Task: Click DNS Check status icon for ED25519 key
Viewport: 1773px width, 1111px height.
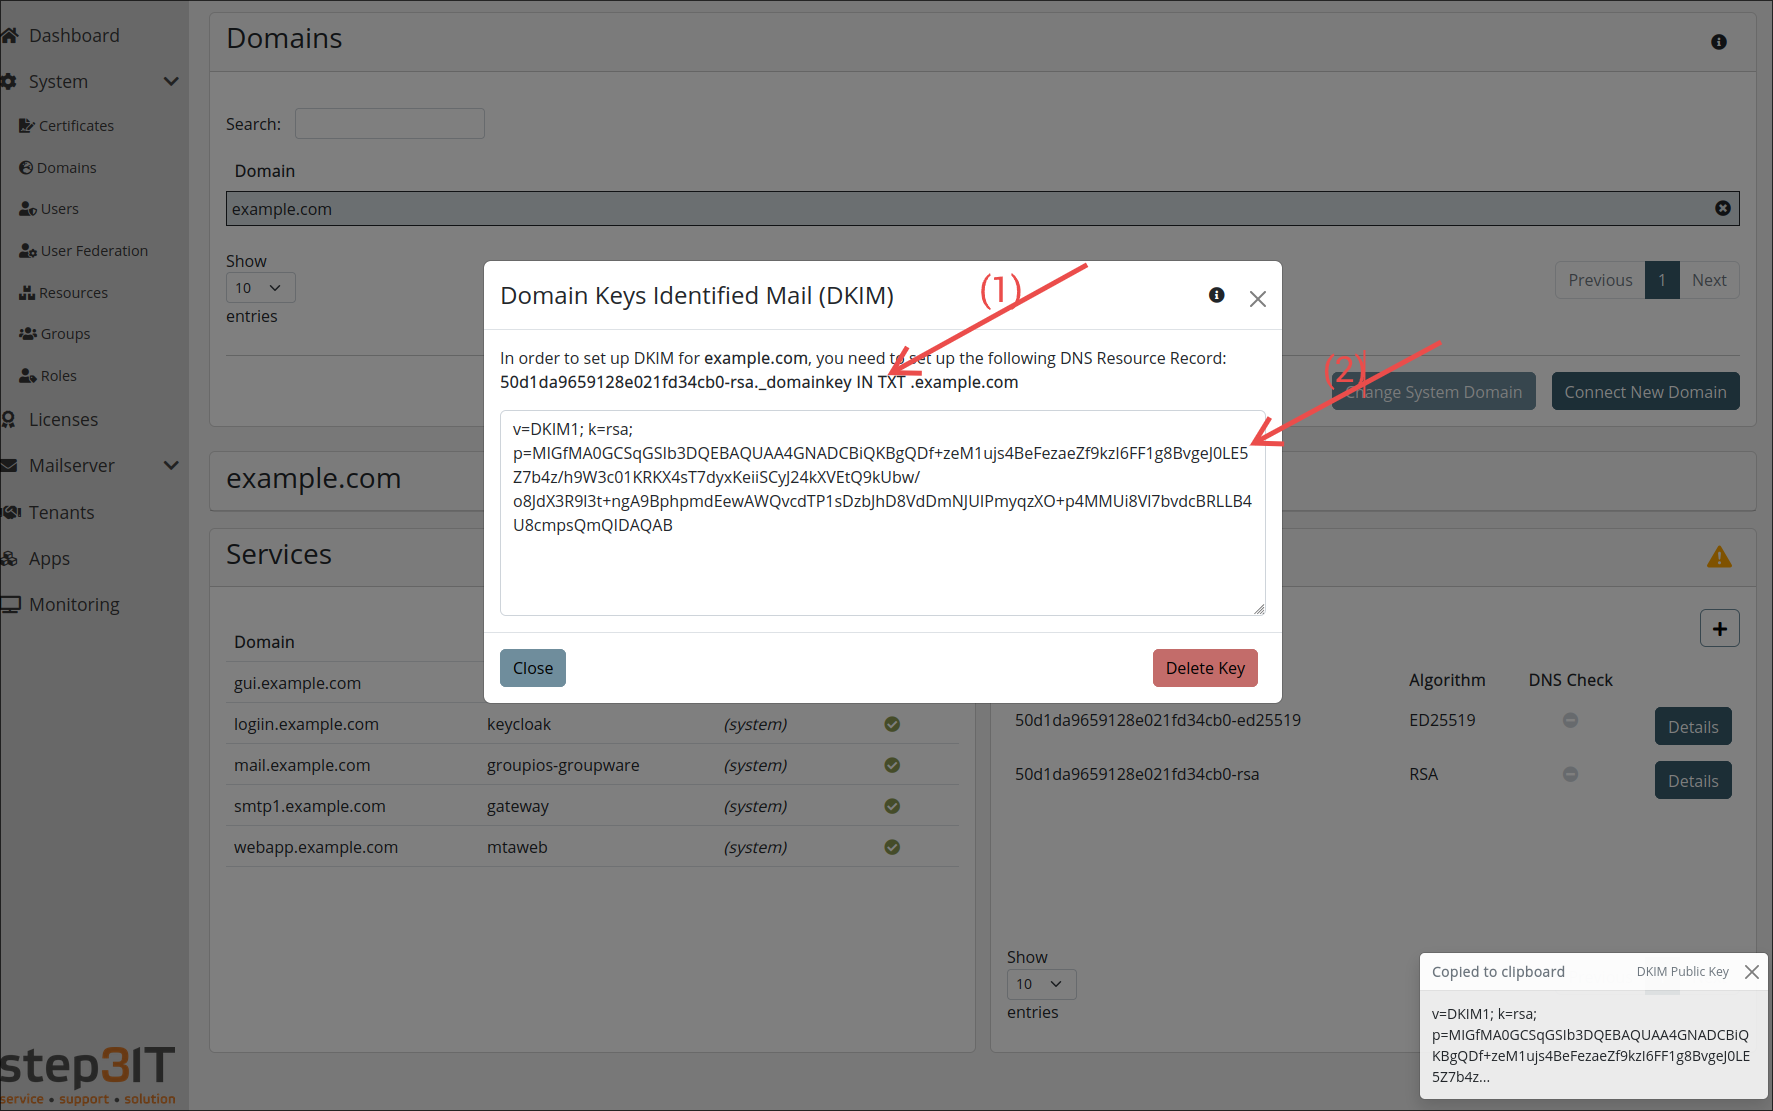Action: coord(1570,720)
